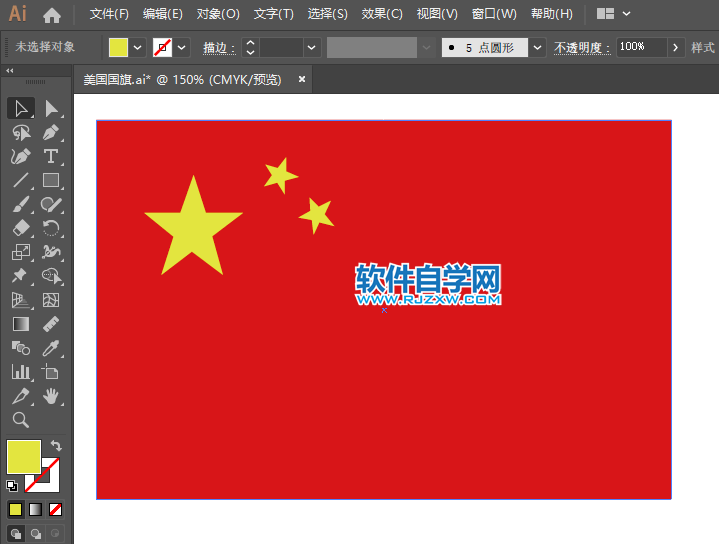This screenshot has height=544, width=719.
Task: Open the 文字(T) menu
Action: pyautogui.click(x=274, y=14)
